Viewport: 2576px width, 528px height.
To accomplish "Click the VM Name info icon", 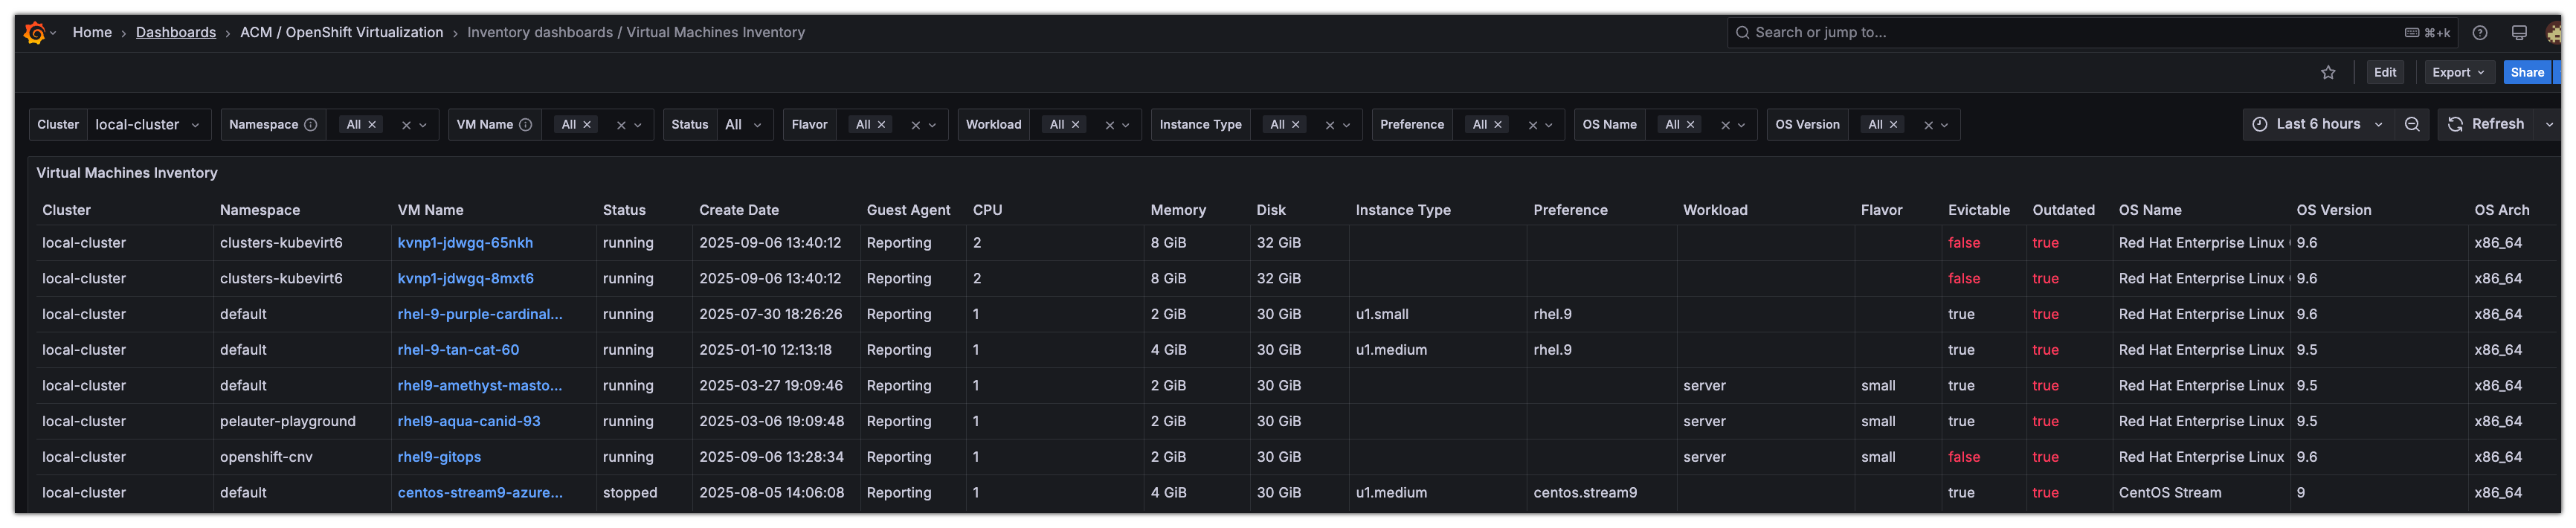I will coord(525,125).
